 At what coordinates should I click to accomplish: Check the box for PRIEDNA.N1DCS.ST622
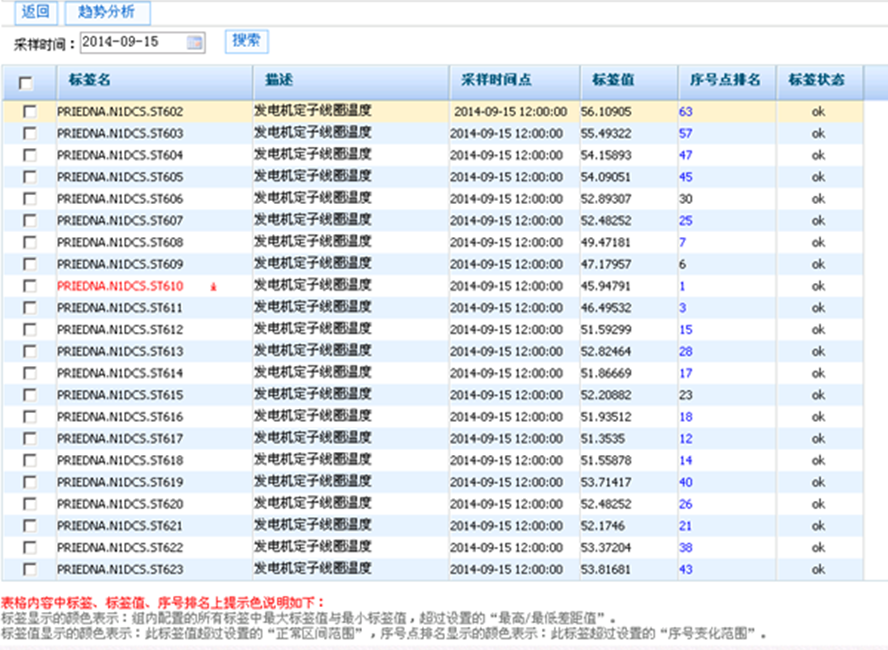(x=29, y=548)
